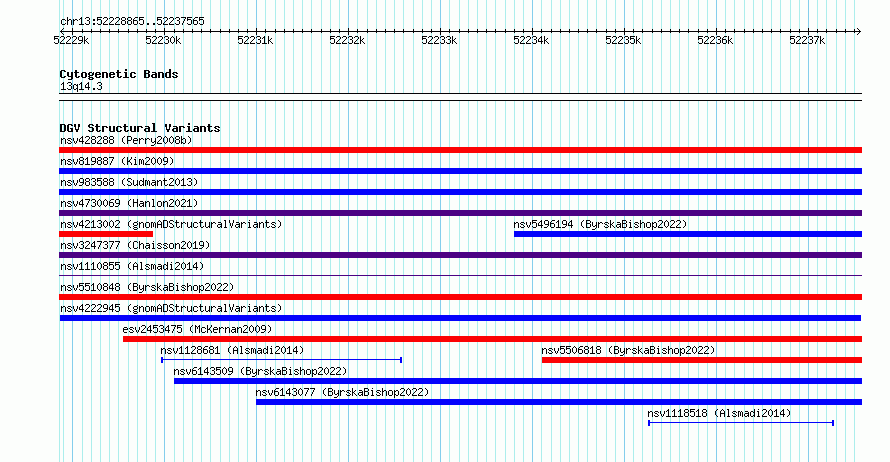Open nsv1118518 (Alsmadi2014) label
Viewport: 890px width, 462px height.
719,413
